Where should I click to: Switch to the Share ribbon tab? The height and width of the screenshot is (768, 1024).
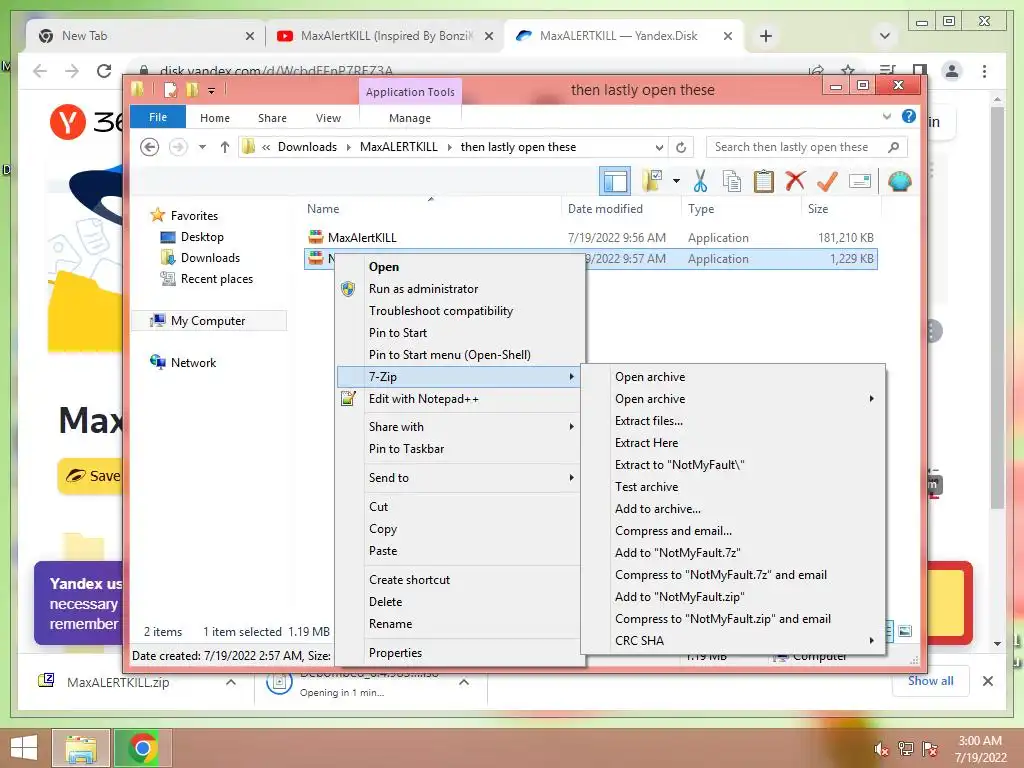(x=272, y=118)
